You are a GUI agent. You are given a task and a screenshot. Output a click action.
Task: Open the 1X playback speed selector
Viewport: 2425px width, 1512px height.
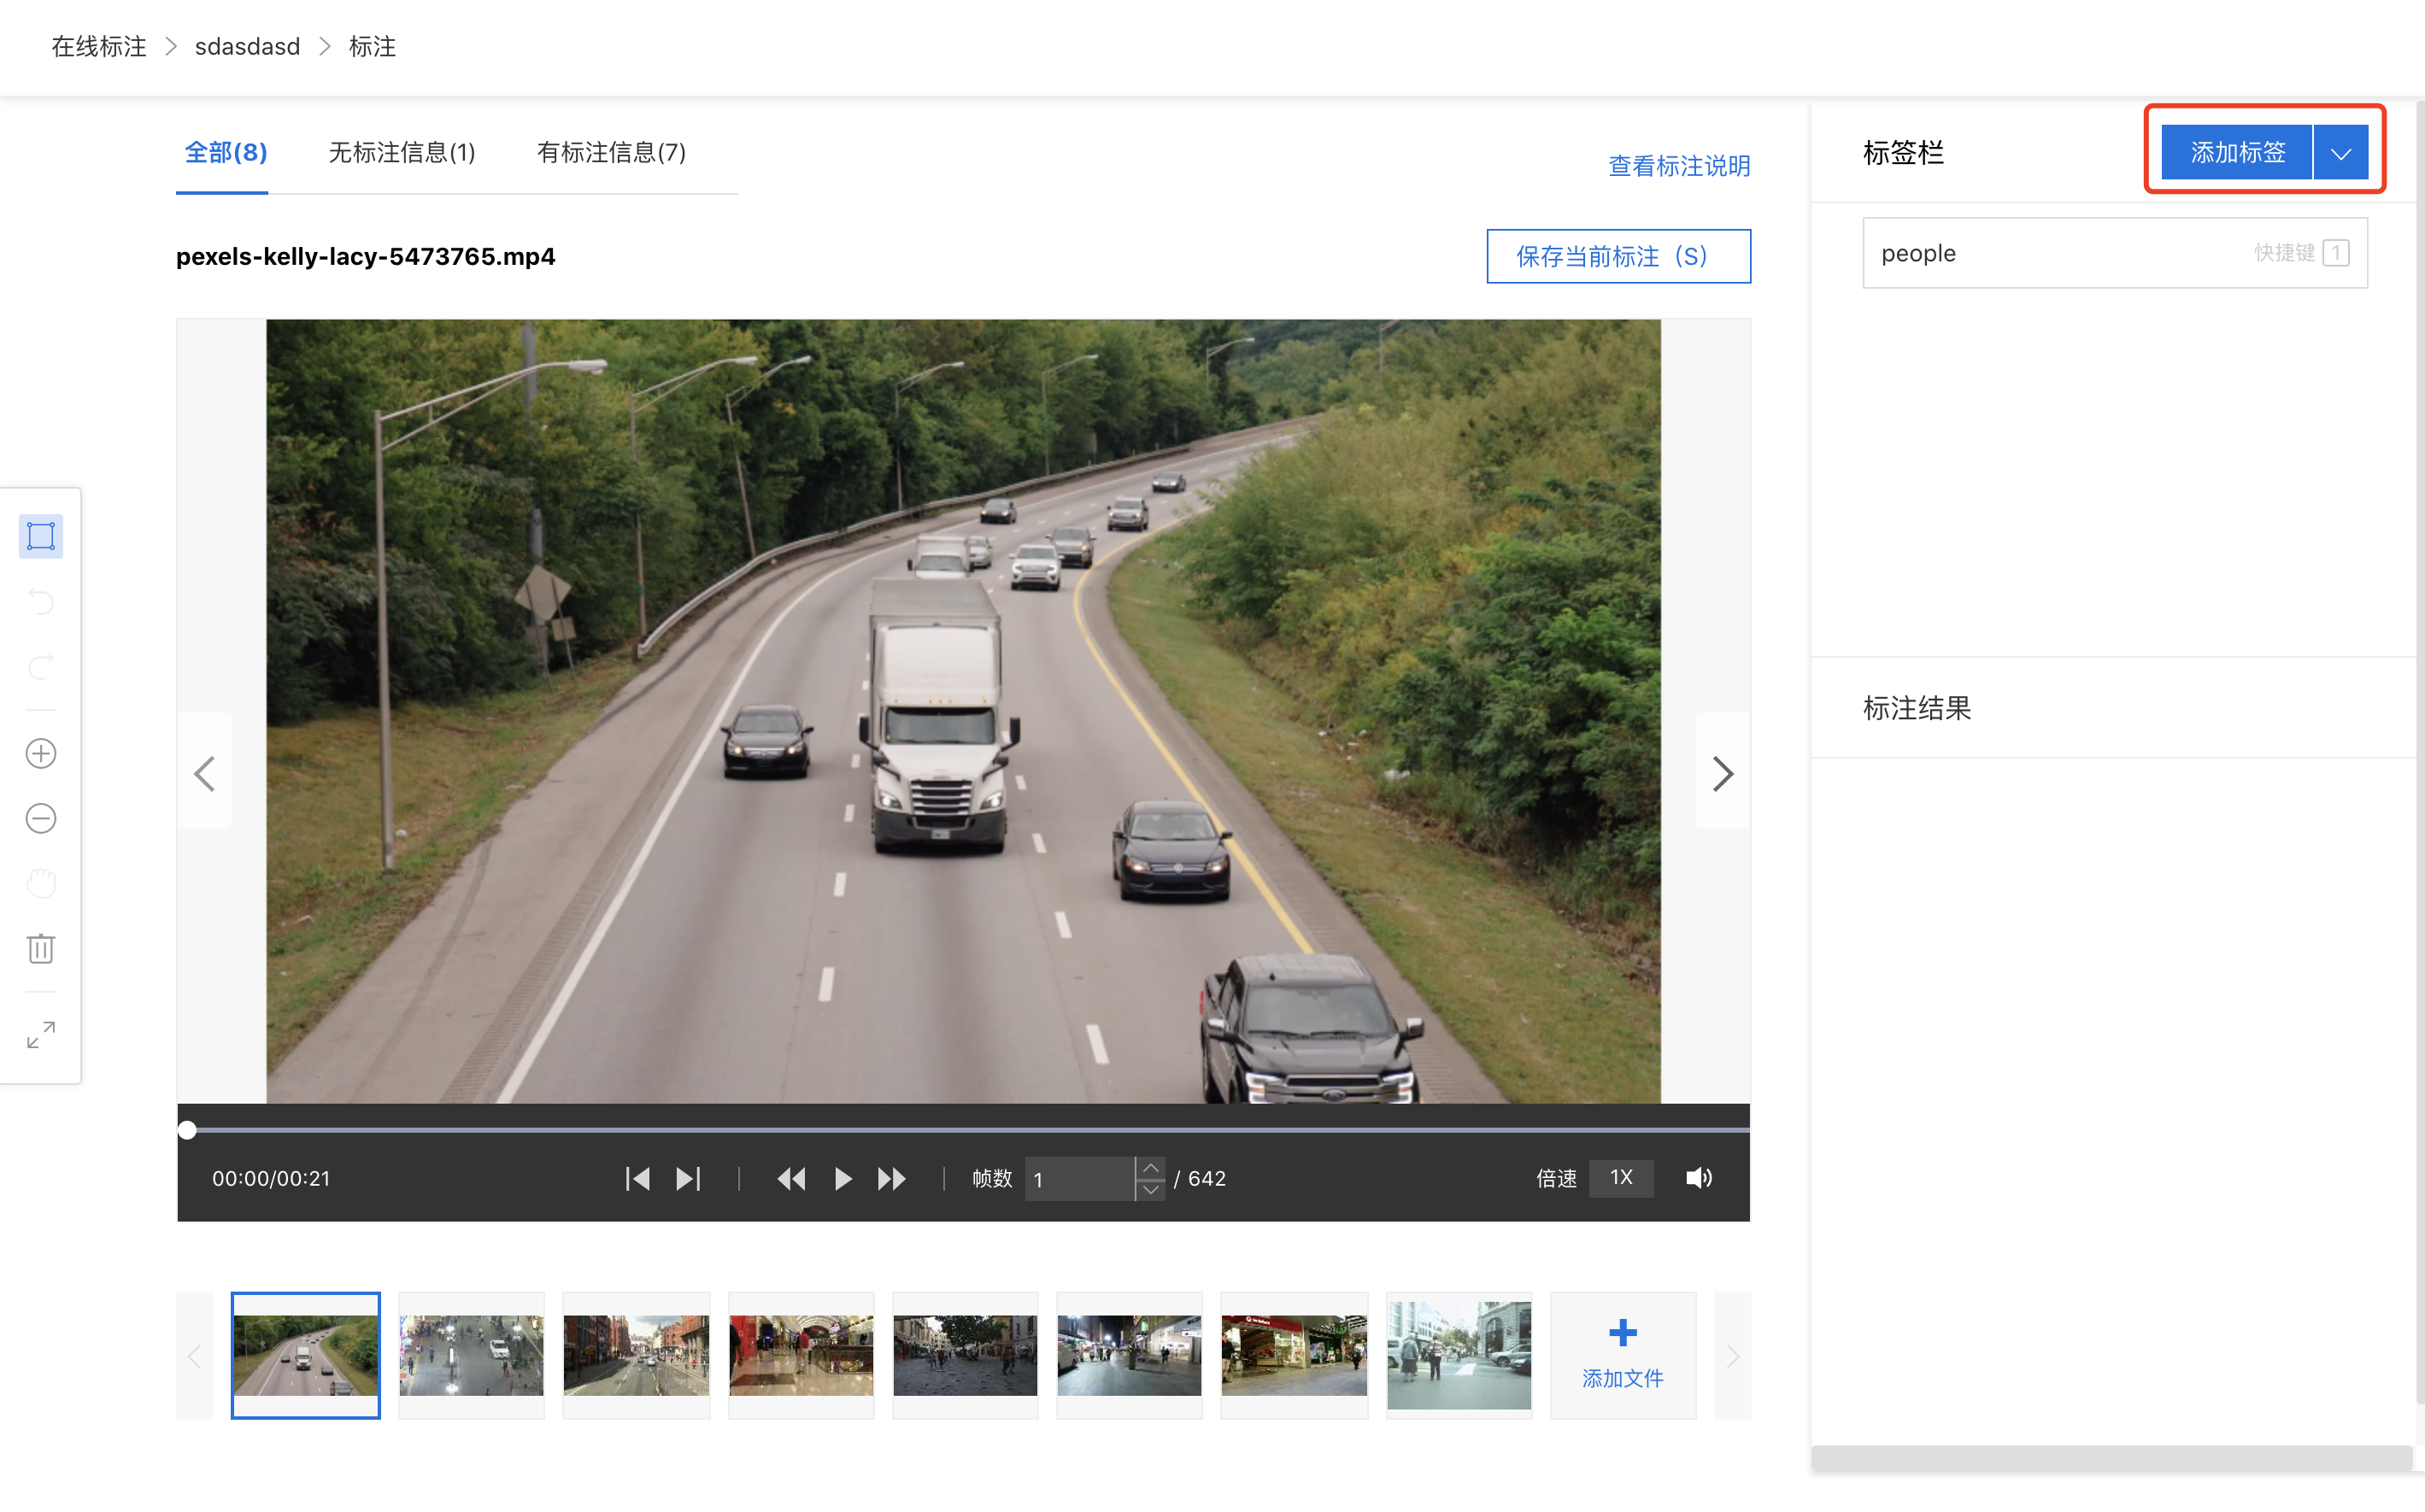[x=1621, y=1178]
